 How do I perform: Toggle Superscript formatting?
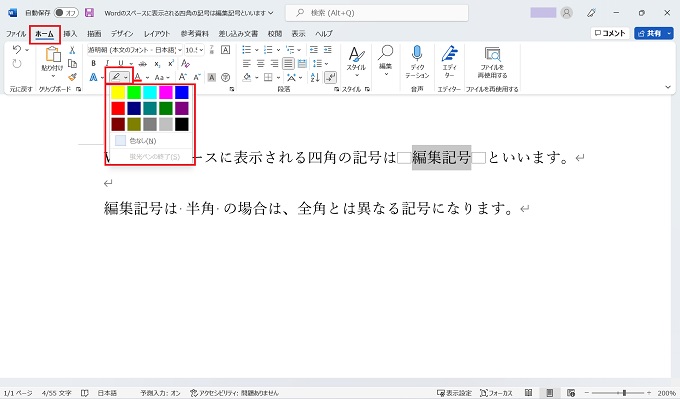click(x=171, y=63)
